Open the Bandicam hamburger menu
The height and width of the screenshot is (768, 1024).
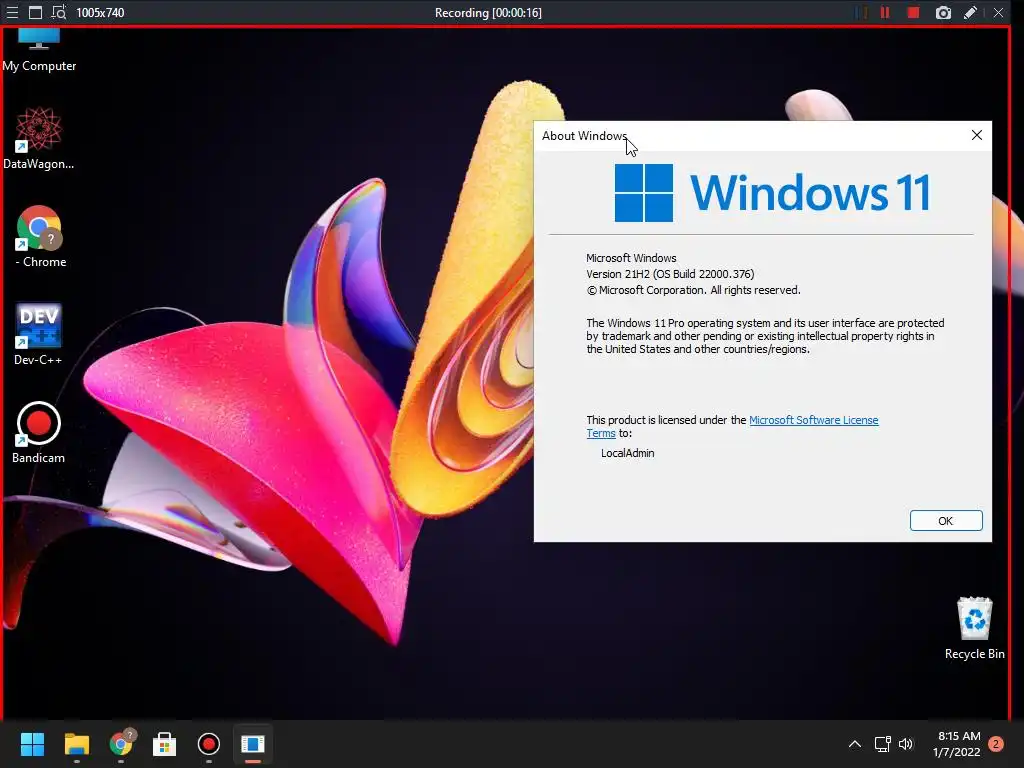[12, 12]
